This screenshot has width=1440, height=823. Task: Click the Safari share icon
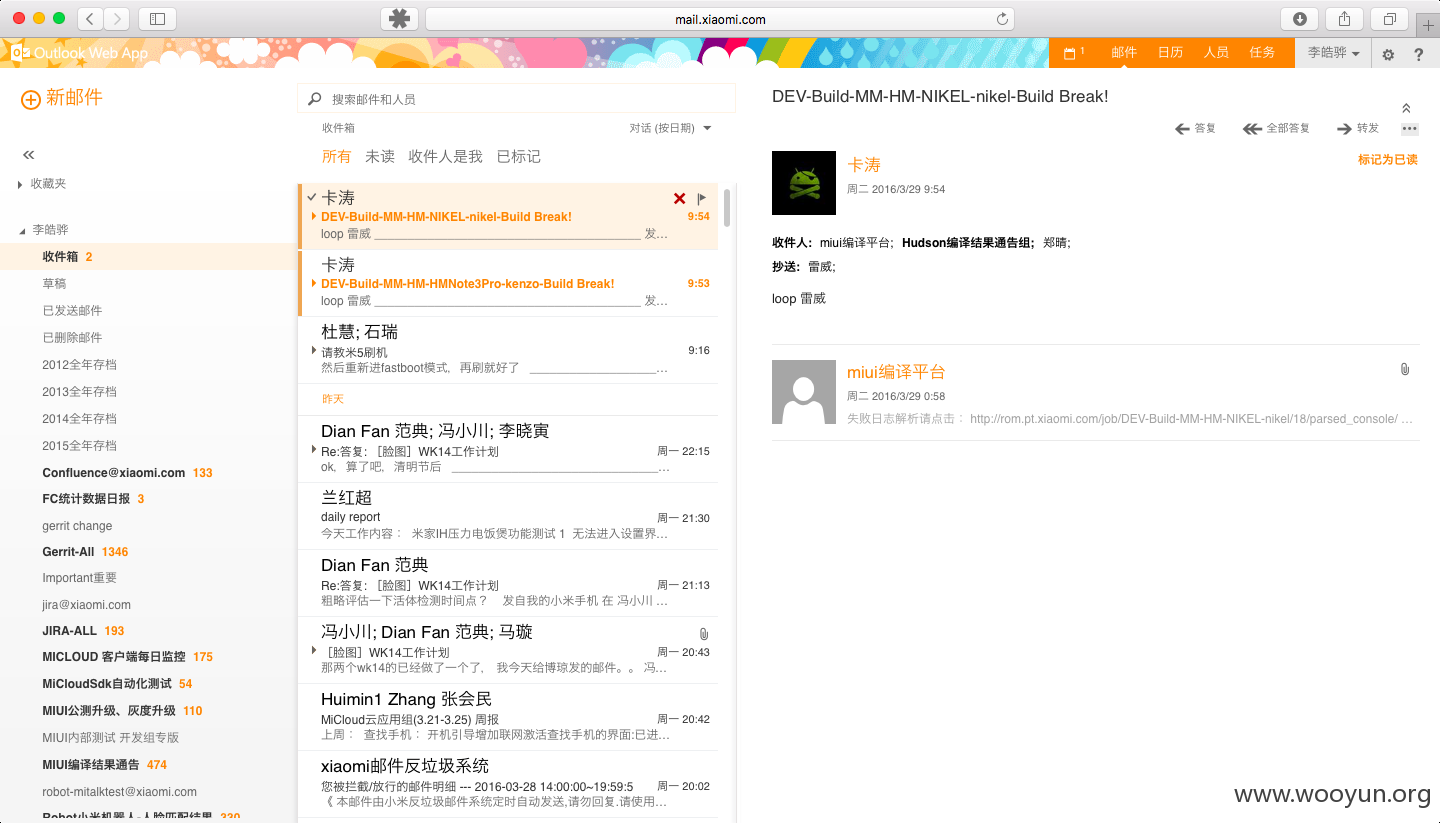(x=1344, y=19)
